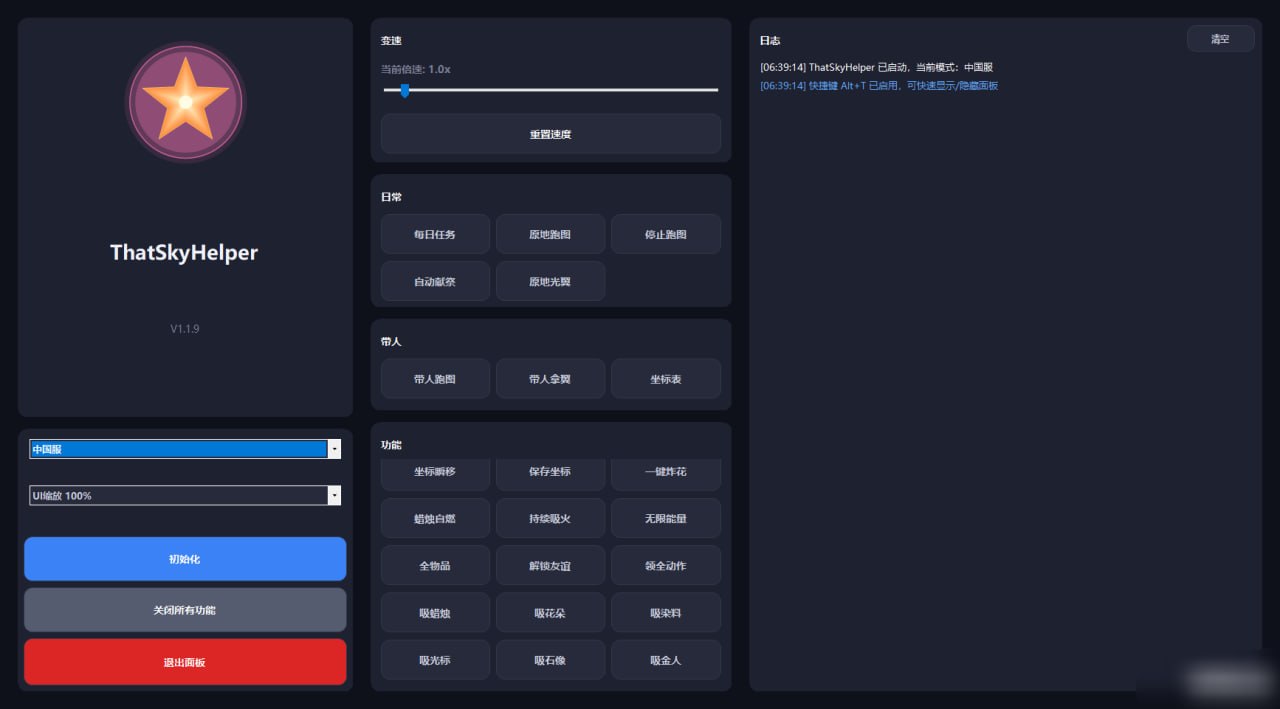Open the 坐标表 button
The width and height of the screenshot is (1280, 709).
[x=666, y=379]
